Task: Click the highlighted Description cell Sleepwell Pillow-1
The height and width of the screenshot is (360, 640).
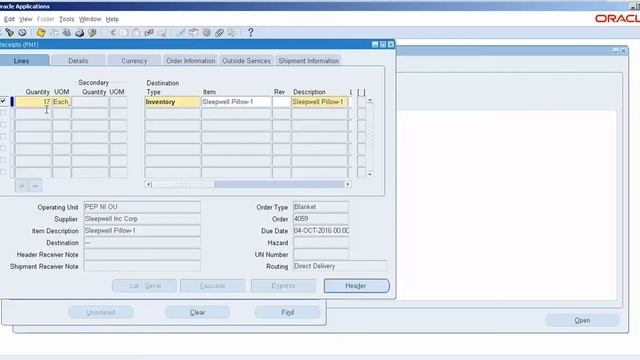Action: 320,102
